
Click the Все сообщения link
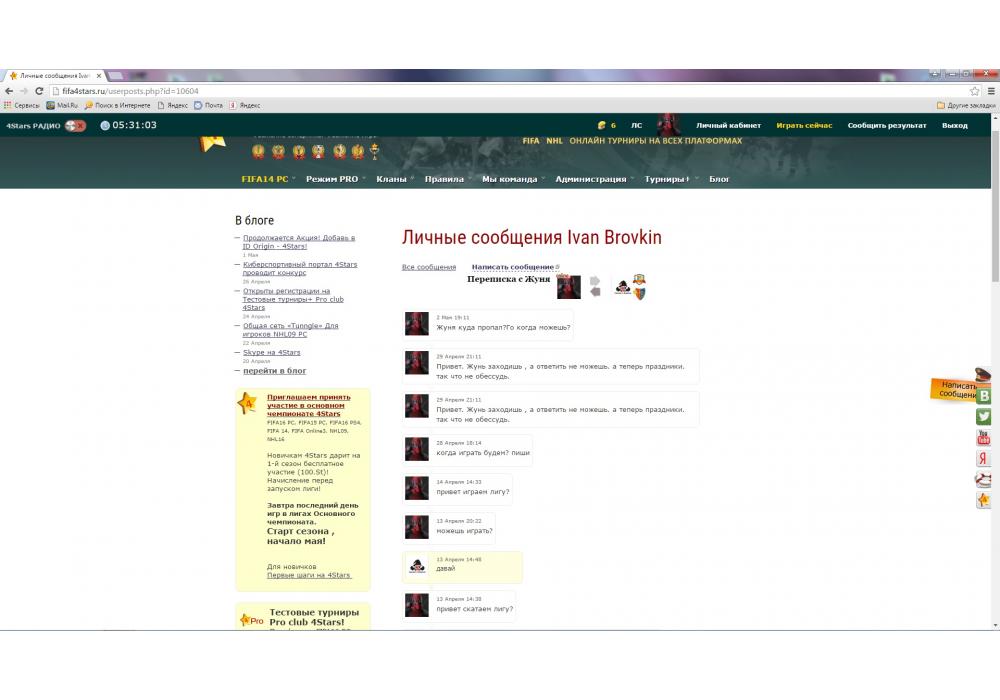428,267
